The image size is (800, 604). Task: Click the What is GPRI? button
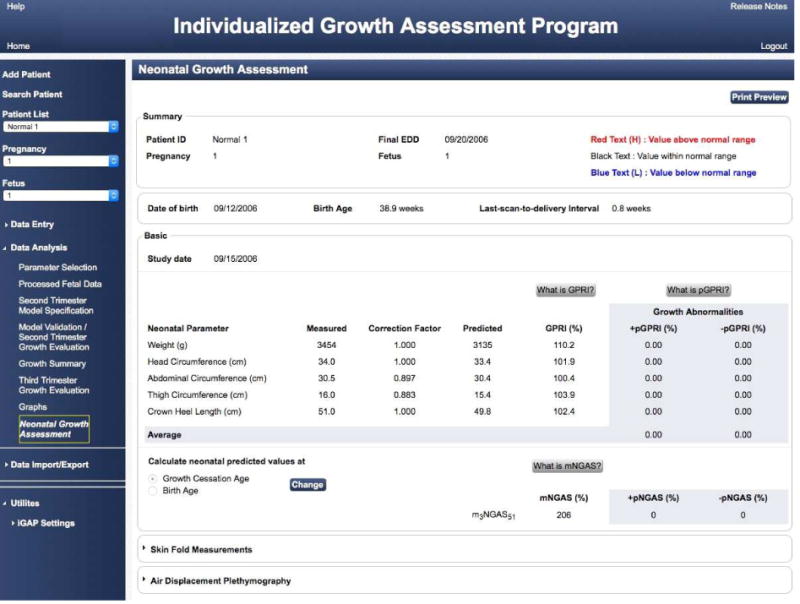coord(565,290)
